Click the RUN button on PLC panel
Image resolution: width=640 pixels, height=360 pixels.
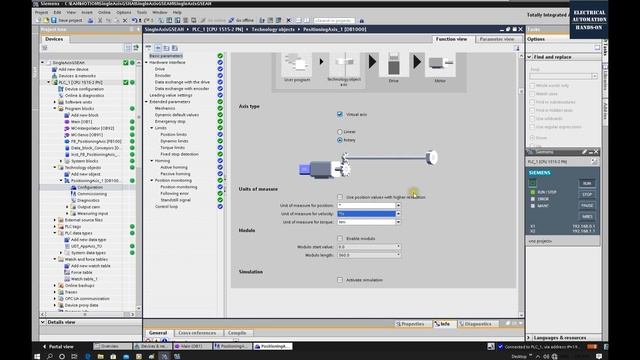(587, 184)
